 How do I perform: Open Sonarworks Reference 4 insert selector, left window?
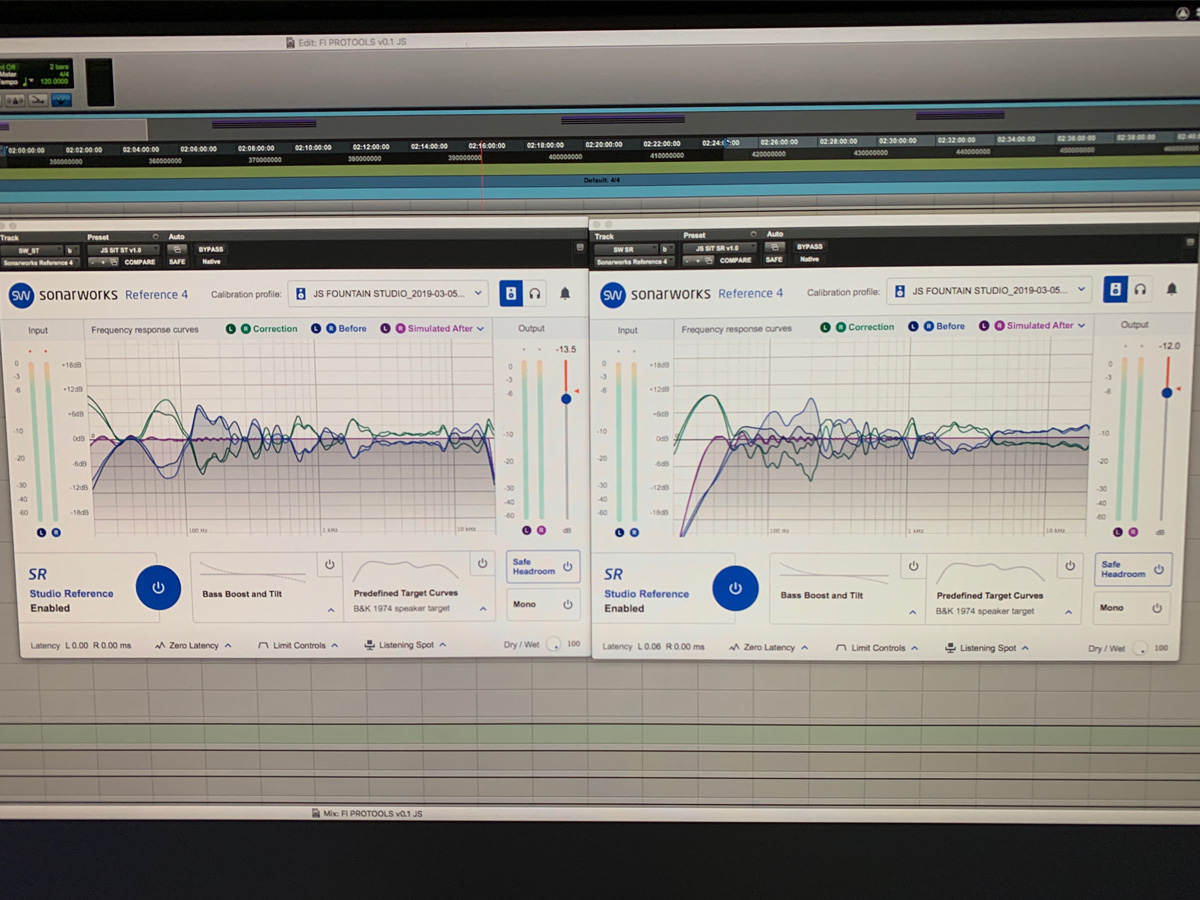click(39, 263)
